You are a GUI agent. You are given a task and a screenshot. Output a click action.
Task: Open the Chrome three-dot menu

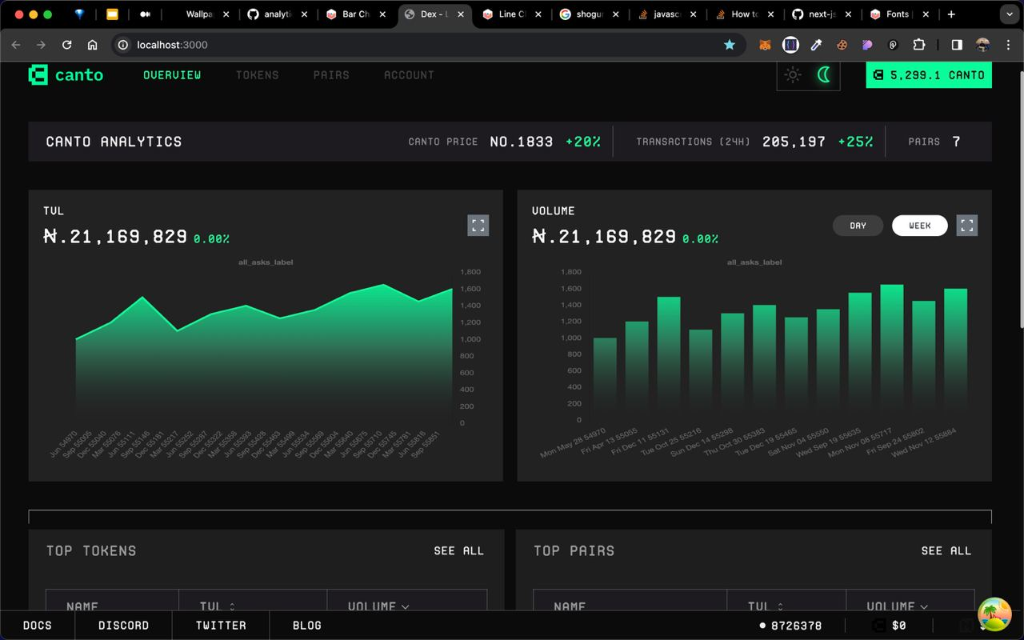coord(1008,44)
